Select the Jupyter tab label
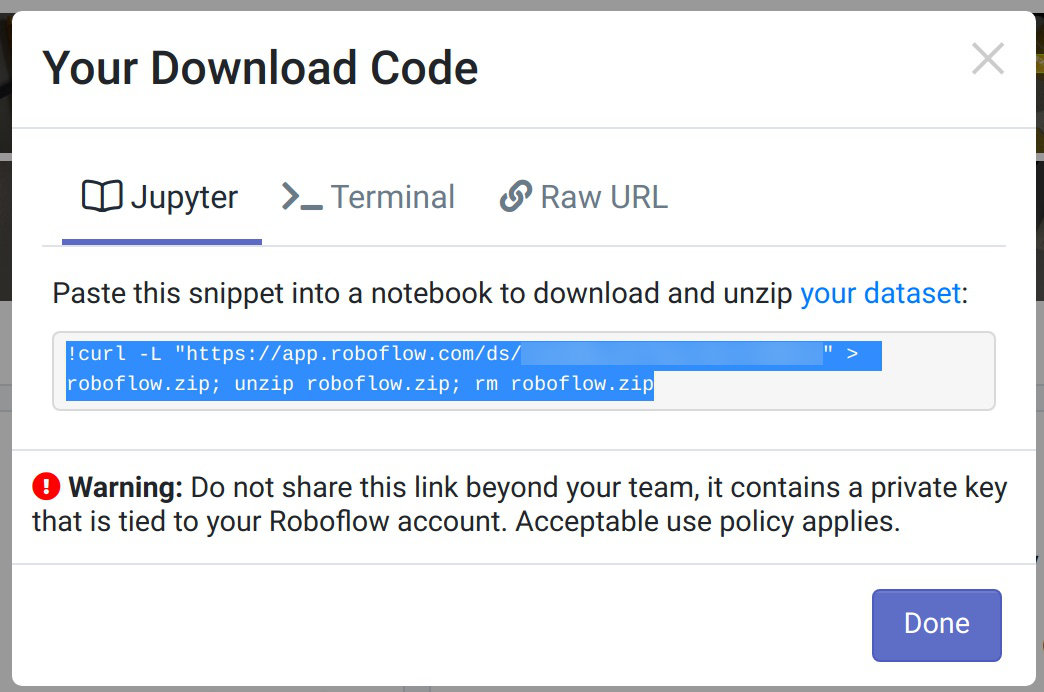Image resolution: width=1044 pixels, height=692 pixels. point(184,197)
